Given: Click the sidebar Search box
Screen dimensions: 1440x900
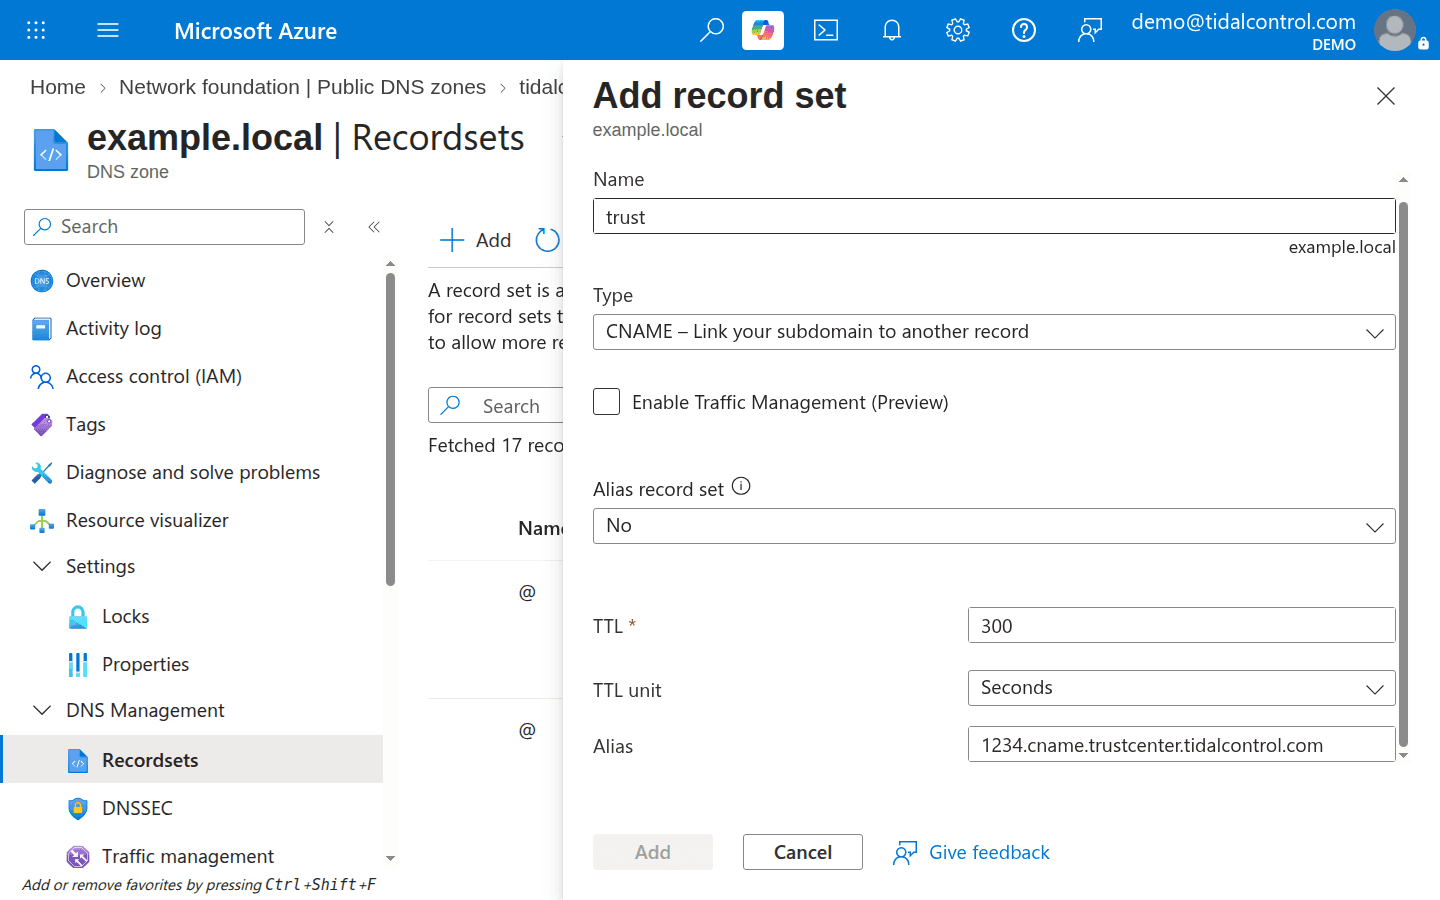Looking at the screenshot, I should coord(164,227).
